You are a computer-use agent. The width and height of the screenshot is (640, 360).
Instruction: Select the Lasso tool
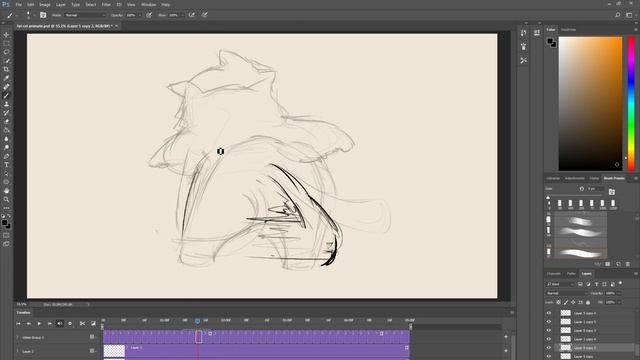pos(6,52)
